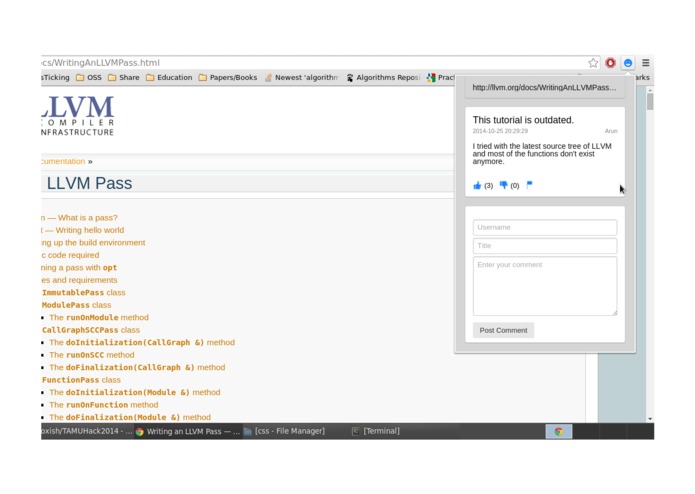Click the comment author name Arun

[611, 131]
